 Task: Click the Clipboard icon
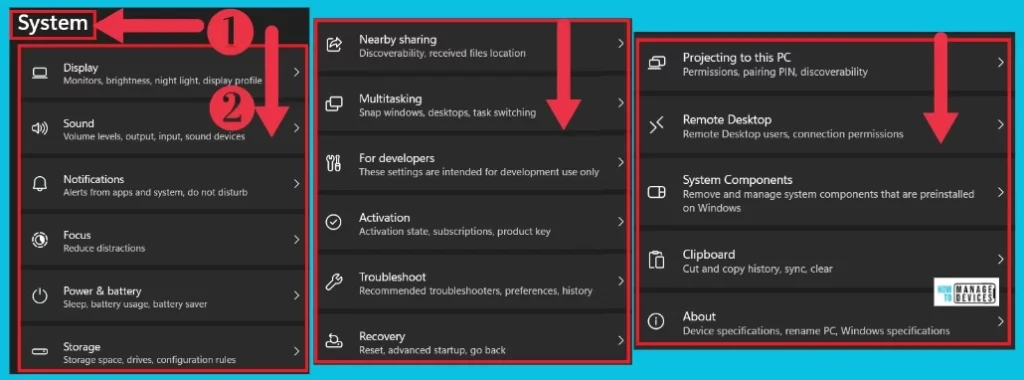coord(656,260)
